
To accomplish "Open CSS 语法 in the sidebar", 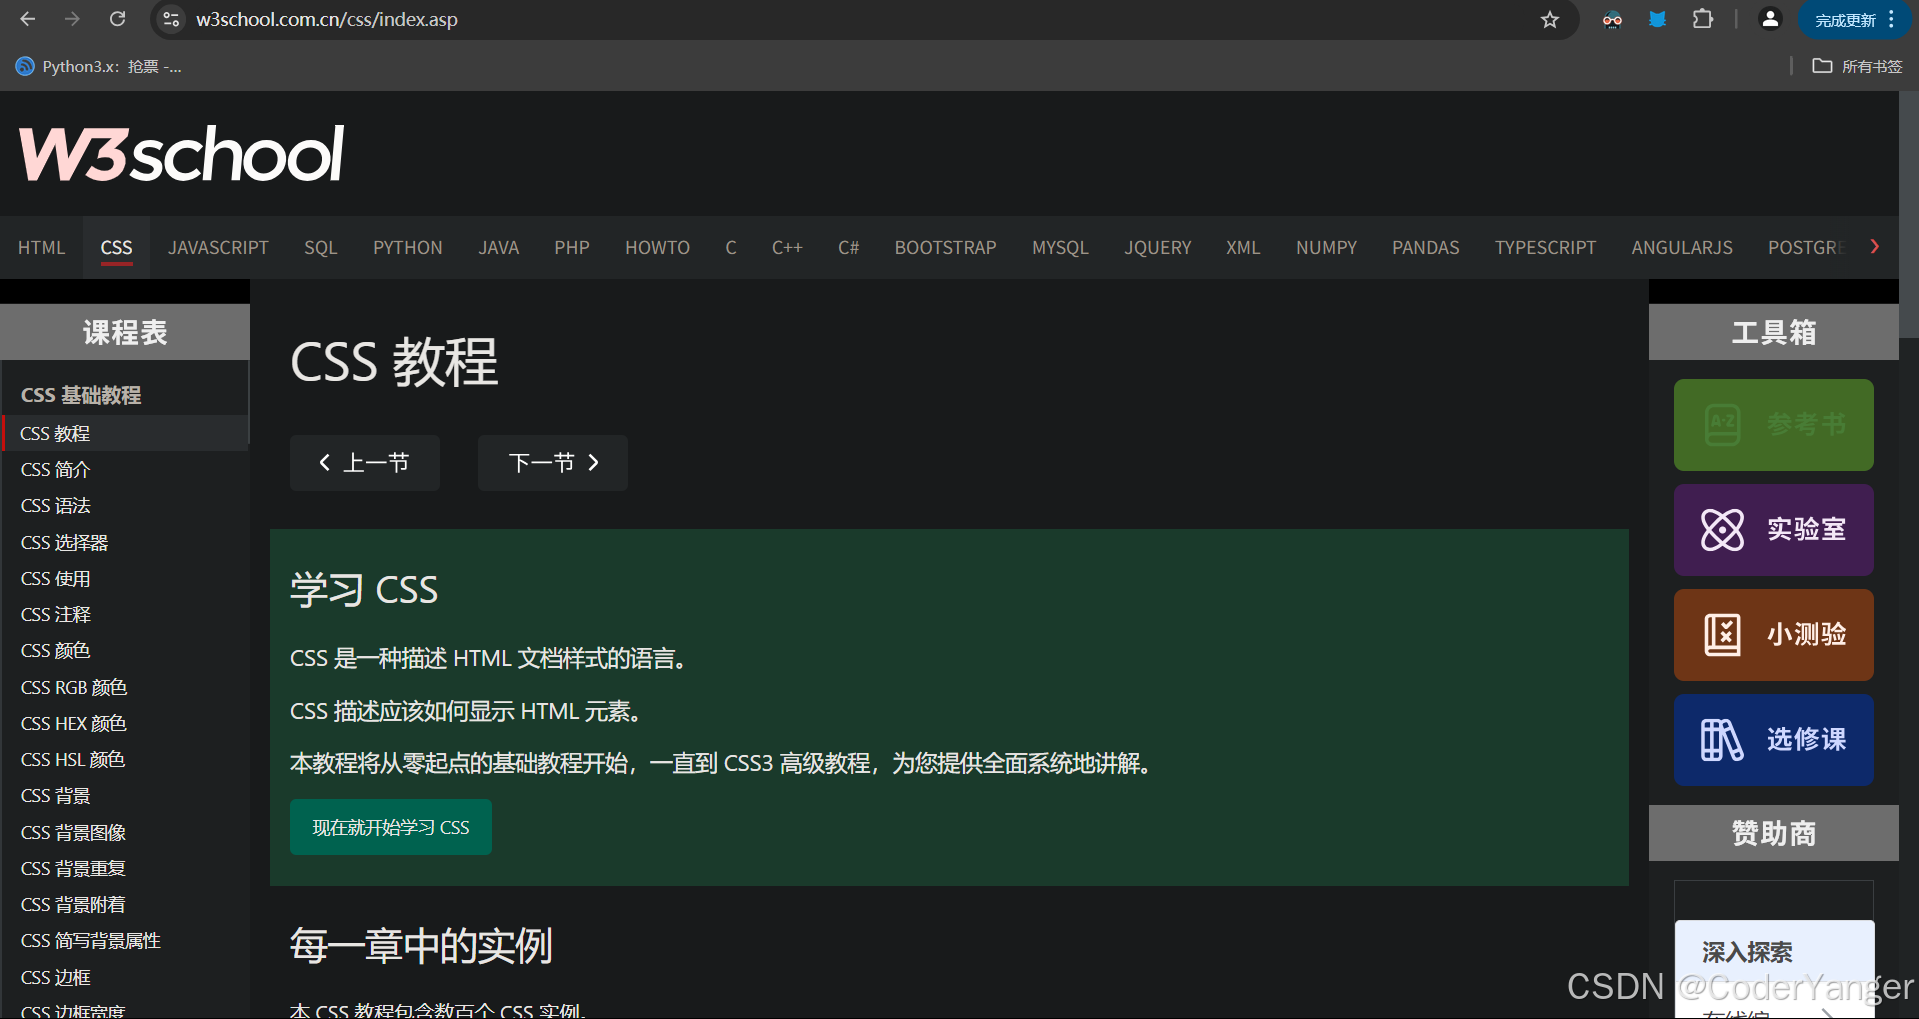I will tap(125, 505).
